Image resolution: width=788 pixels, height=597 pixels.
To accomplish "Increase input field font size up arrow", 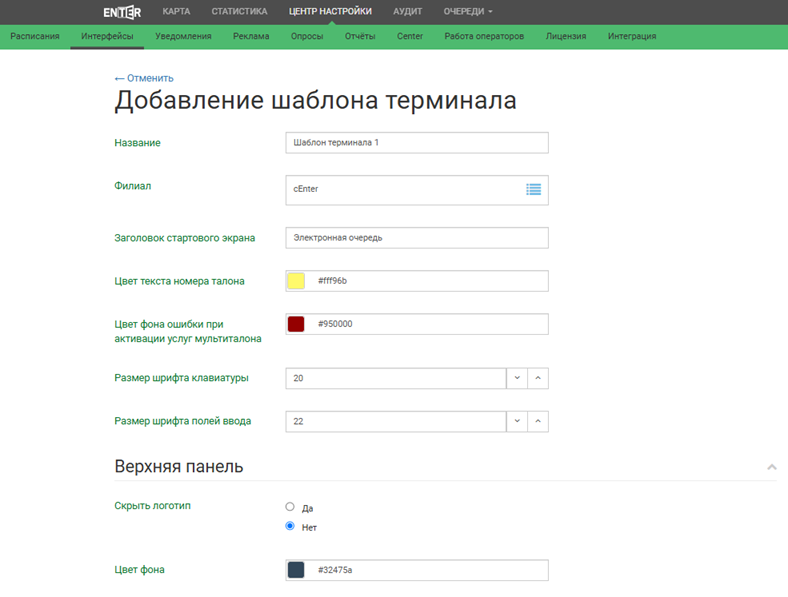I will tap(538, 422).
